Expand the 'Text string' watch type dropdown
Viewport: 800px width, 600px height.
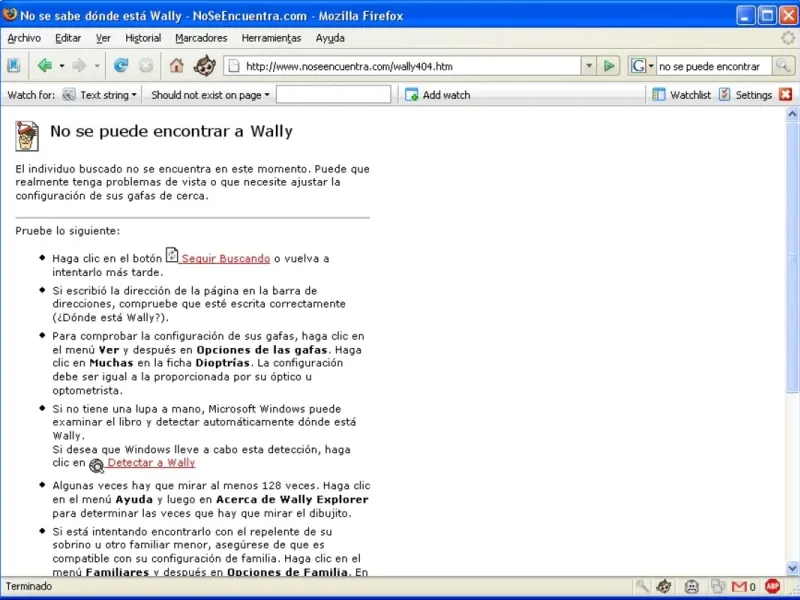tap(99, 95)
